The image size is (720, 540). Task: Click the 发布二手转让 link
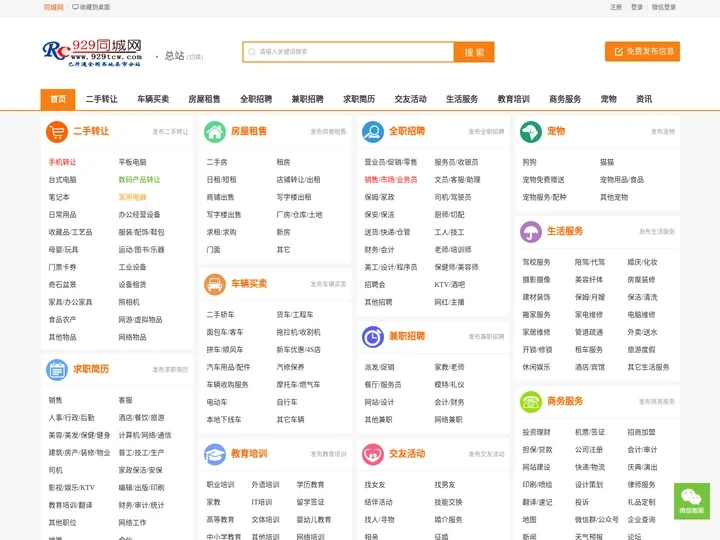tap(170, 132)
